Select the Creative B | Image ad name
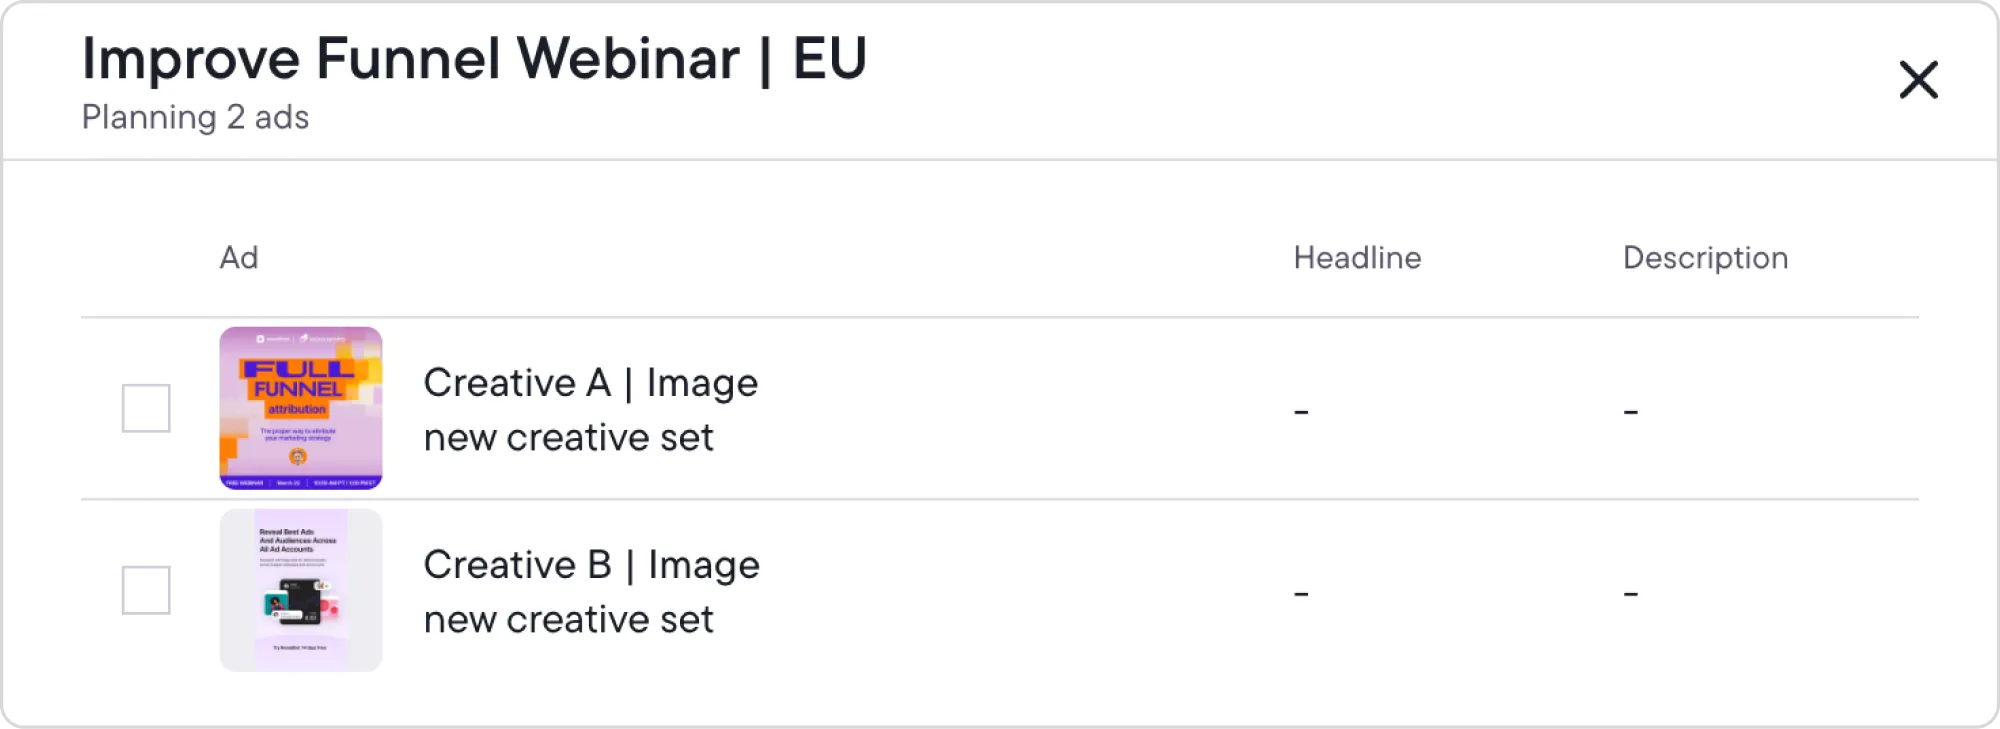The image size is (2000, 729). [x=592, y=565]
